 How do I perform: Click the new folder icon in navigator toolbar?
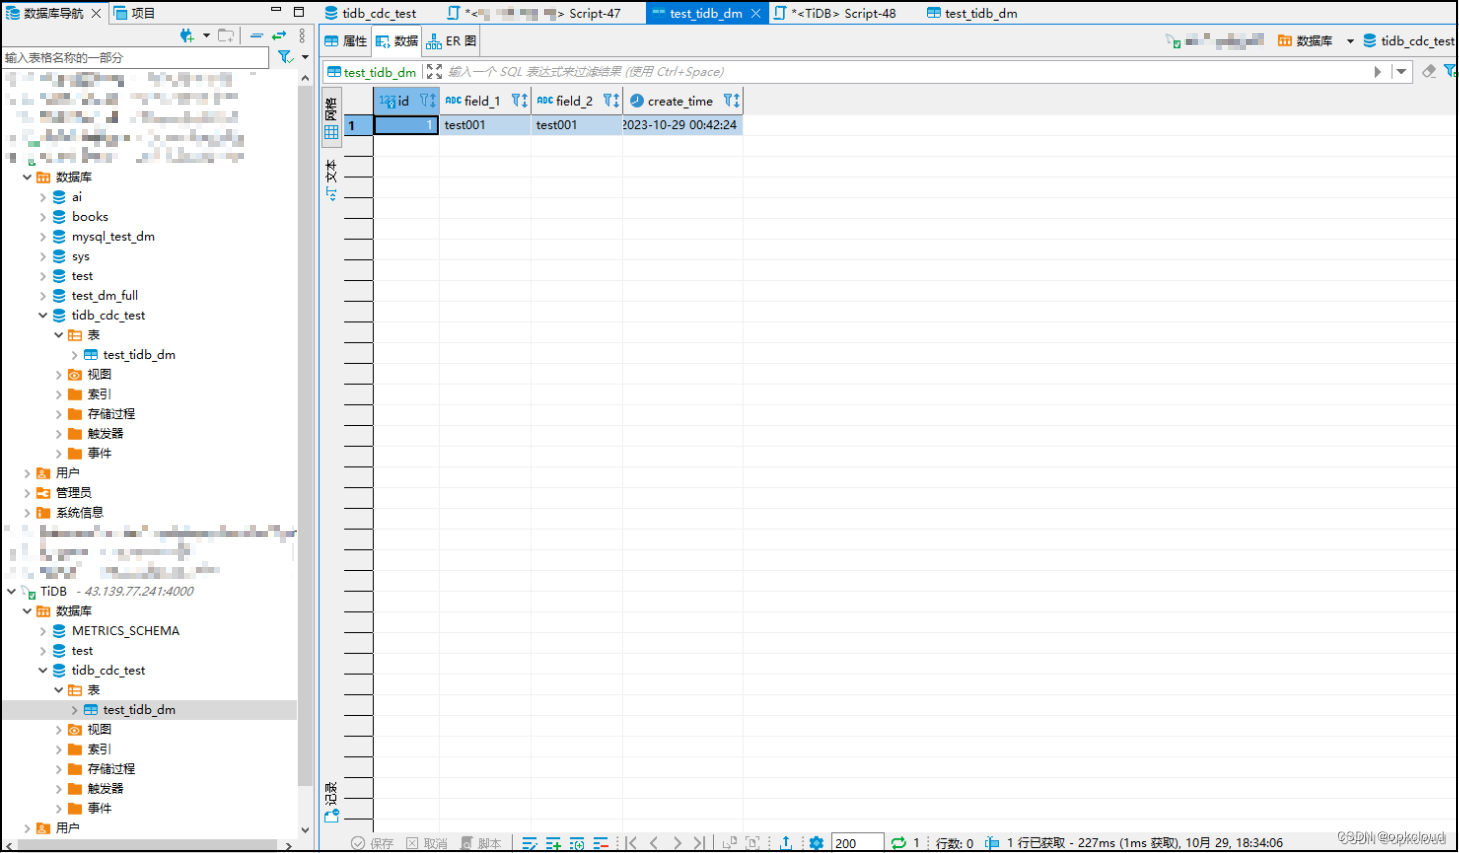pos(226,36)
